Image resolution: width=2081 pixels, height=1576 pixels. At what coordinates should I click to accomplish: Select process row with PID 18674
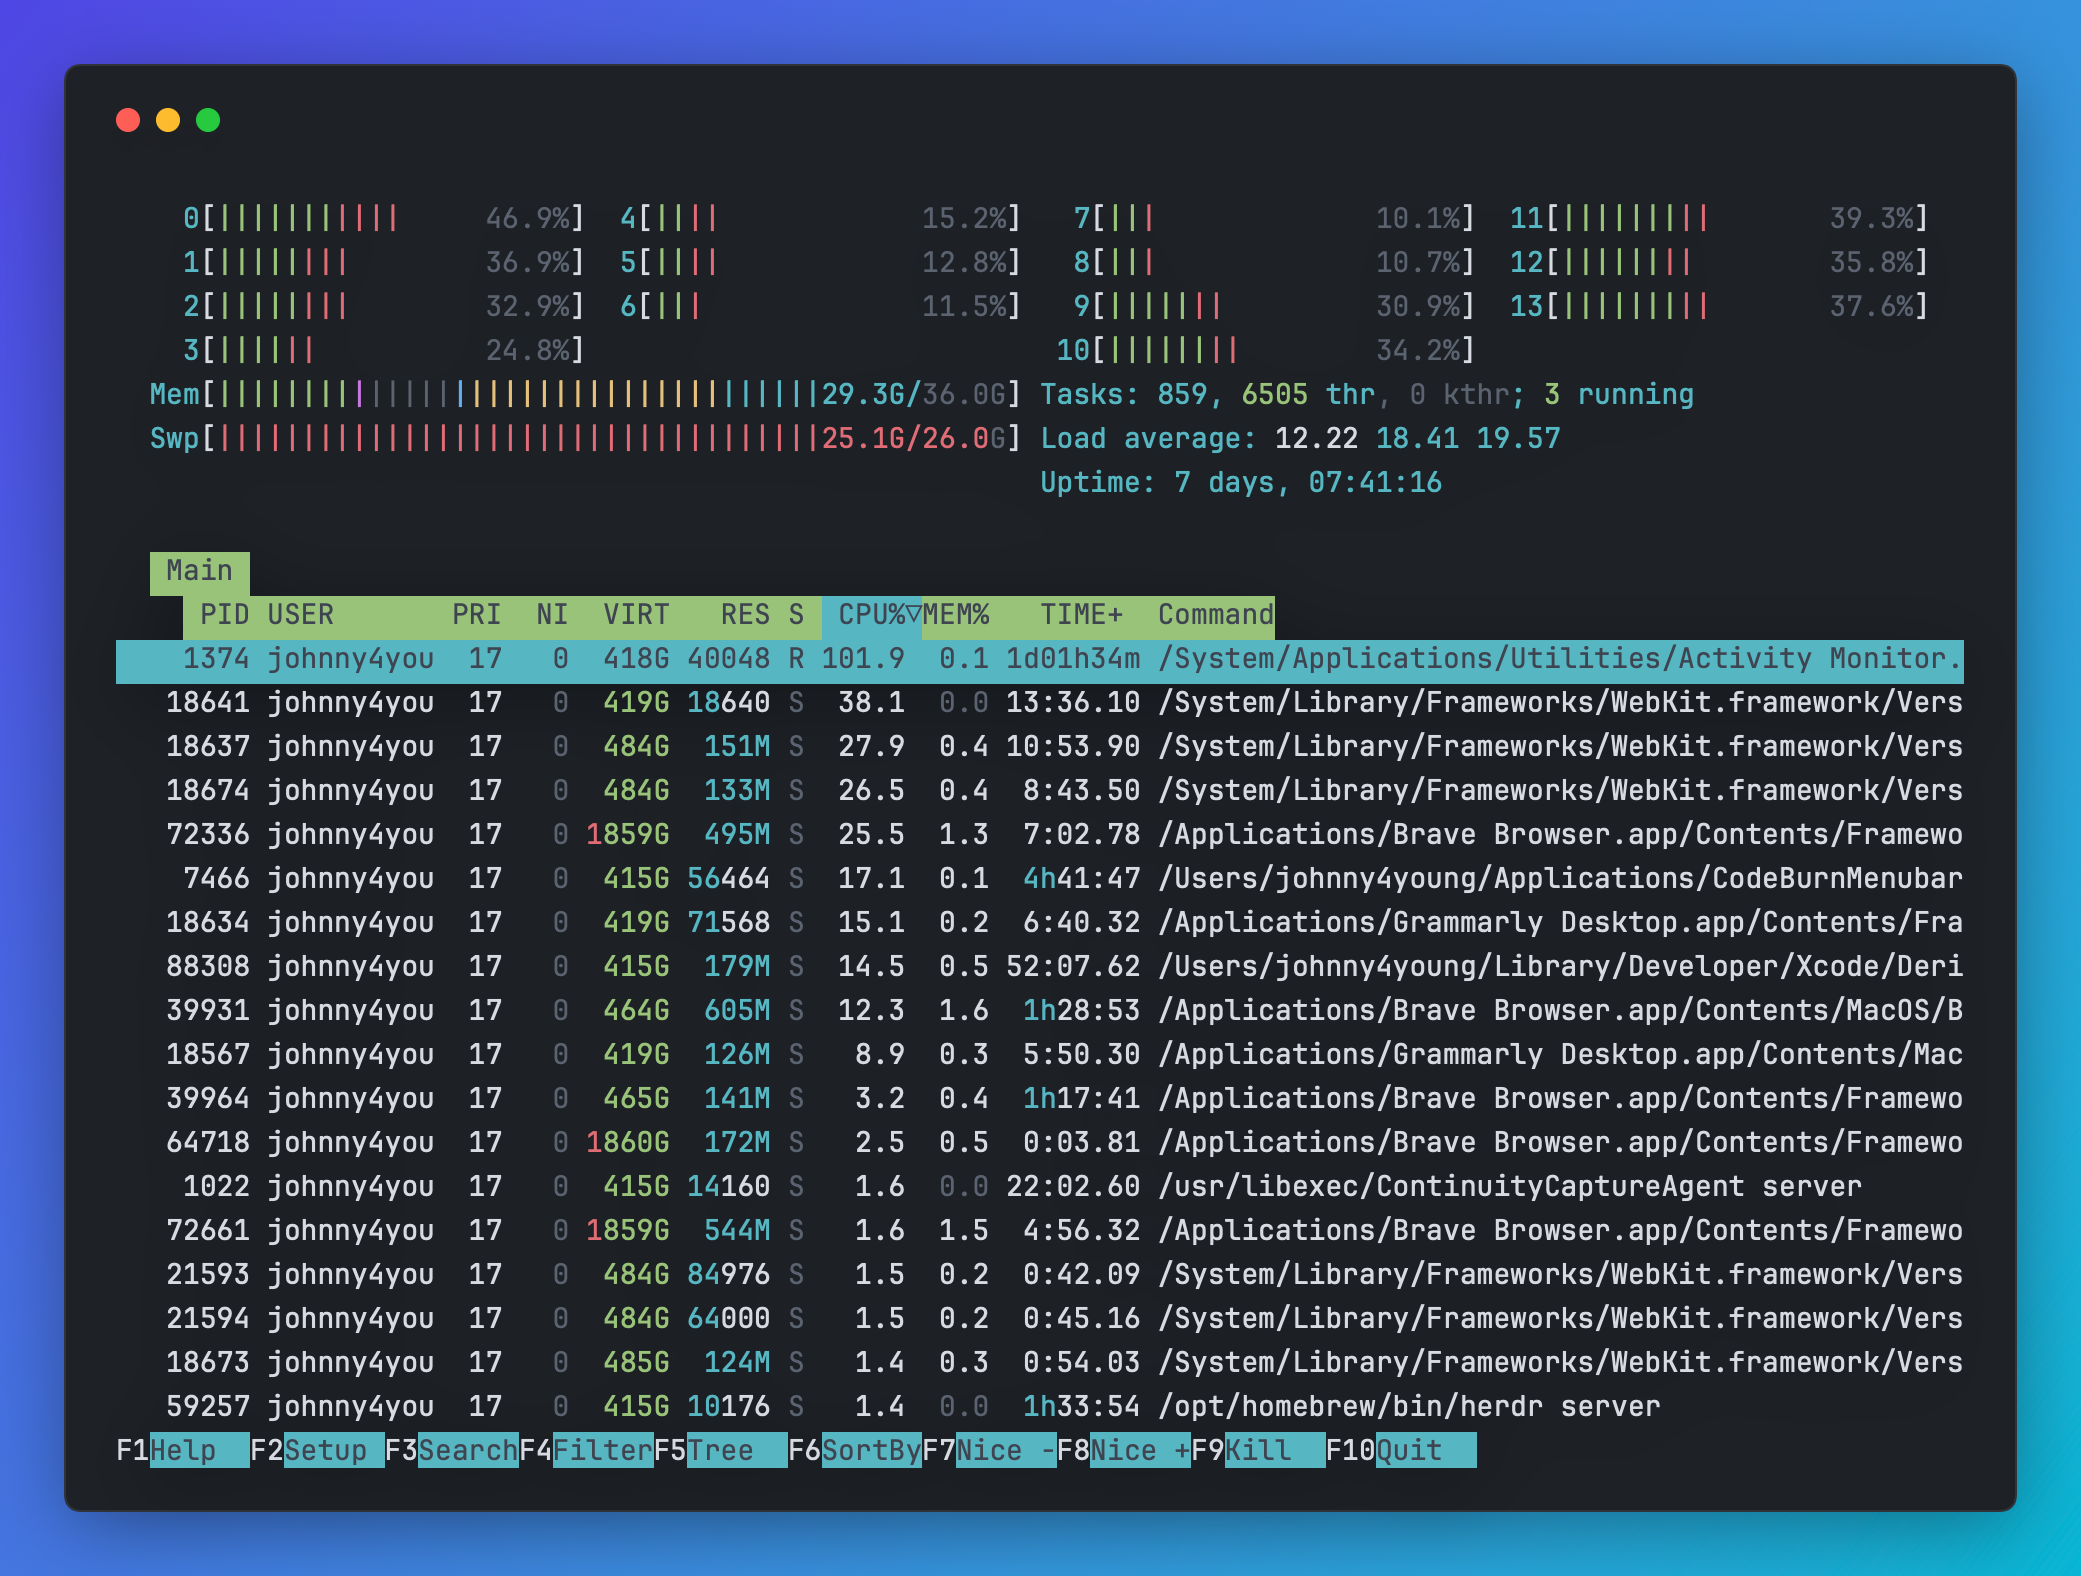[1040, 792]
